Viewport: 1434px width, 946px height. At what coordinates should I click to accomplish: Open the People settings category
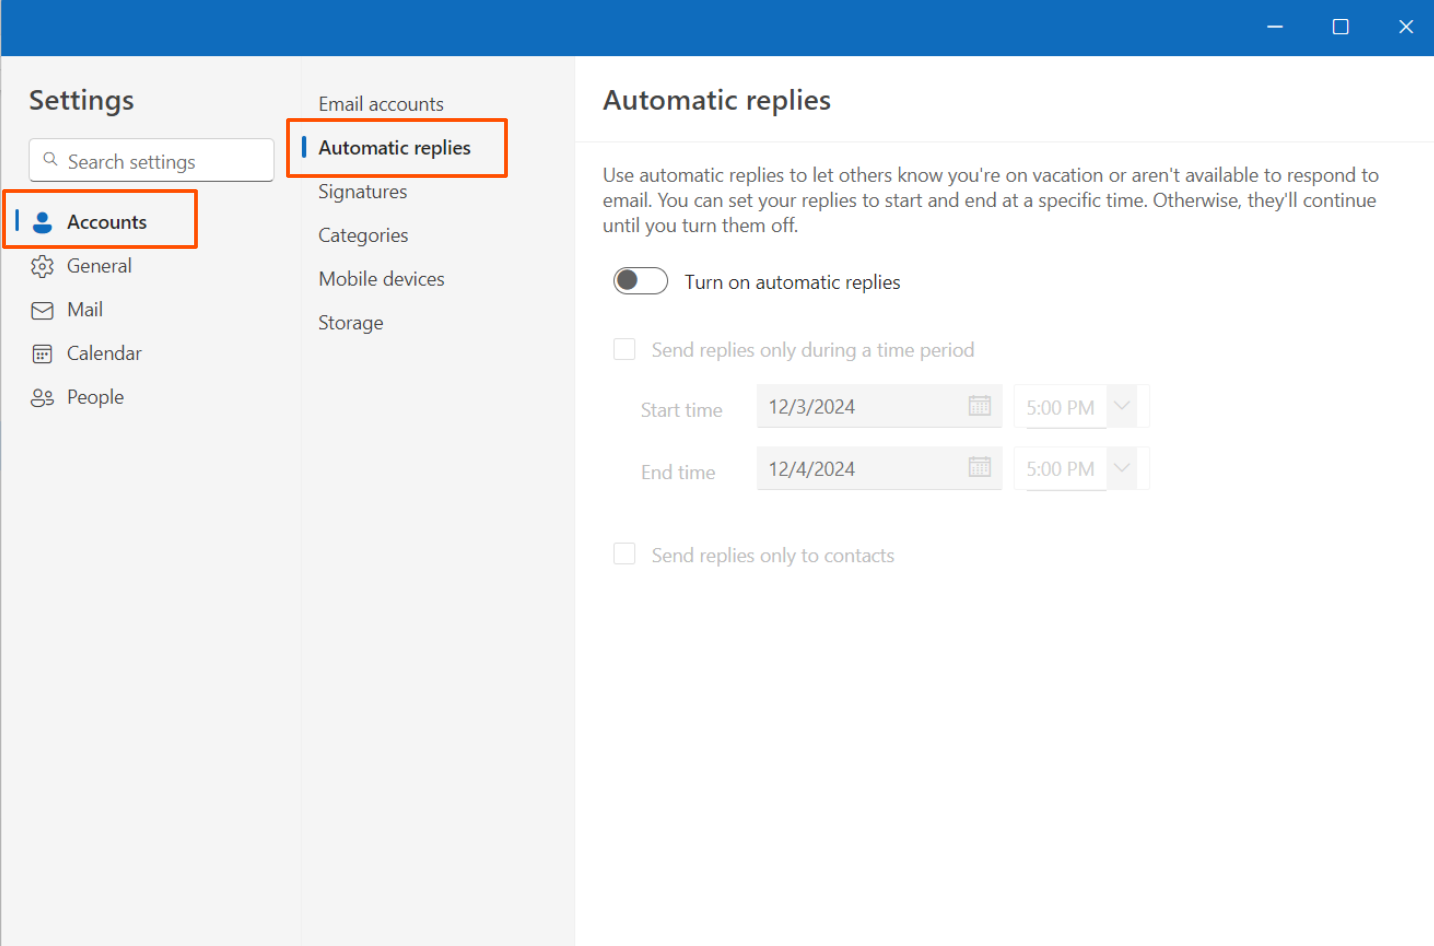pyautogui.click(x=95, y=398)
